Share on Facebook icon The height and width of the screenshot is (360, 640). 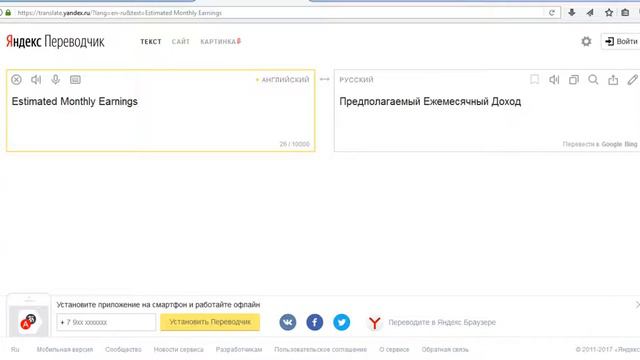[x=315, y=322]
